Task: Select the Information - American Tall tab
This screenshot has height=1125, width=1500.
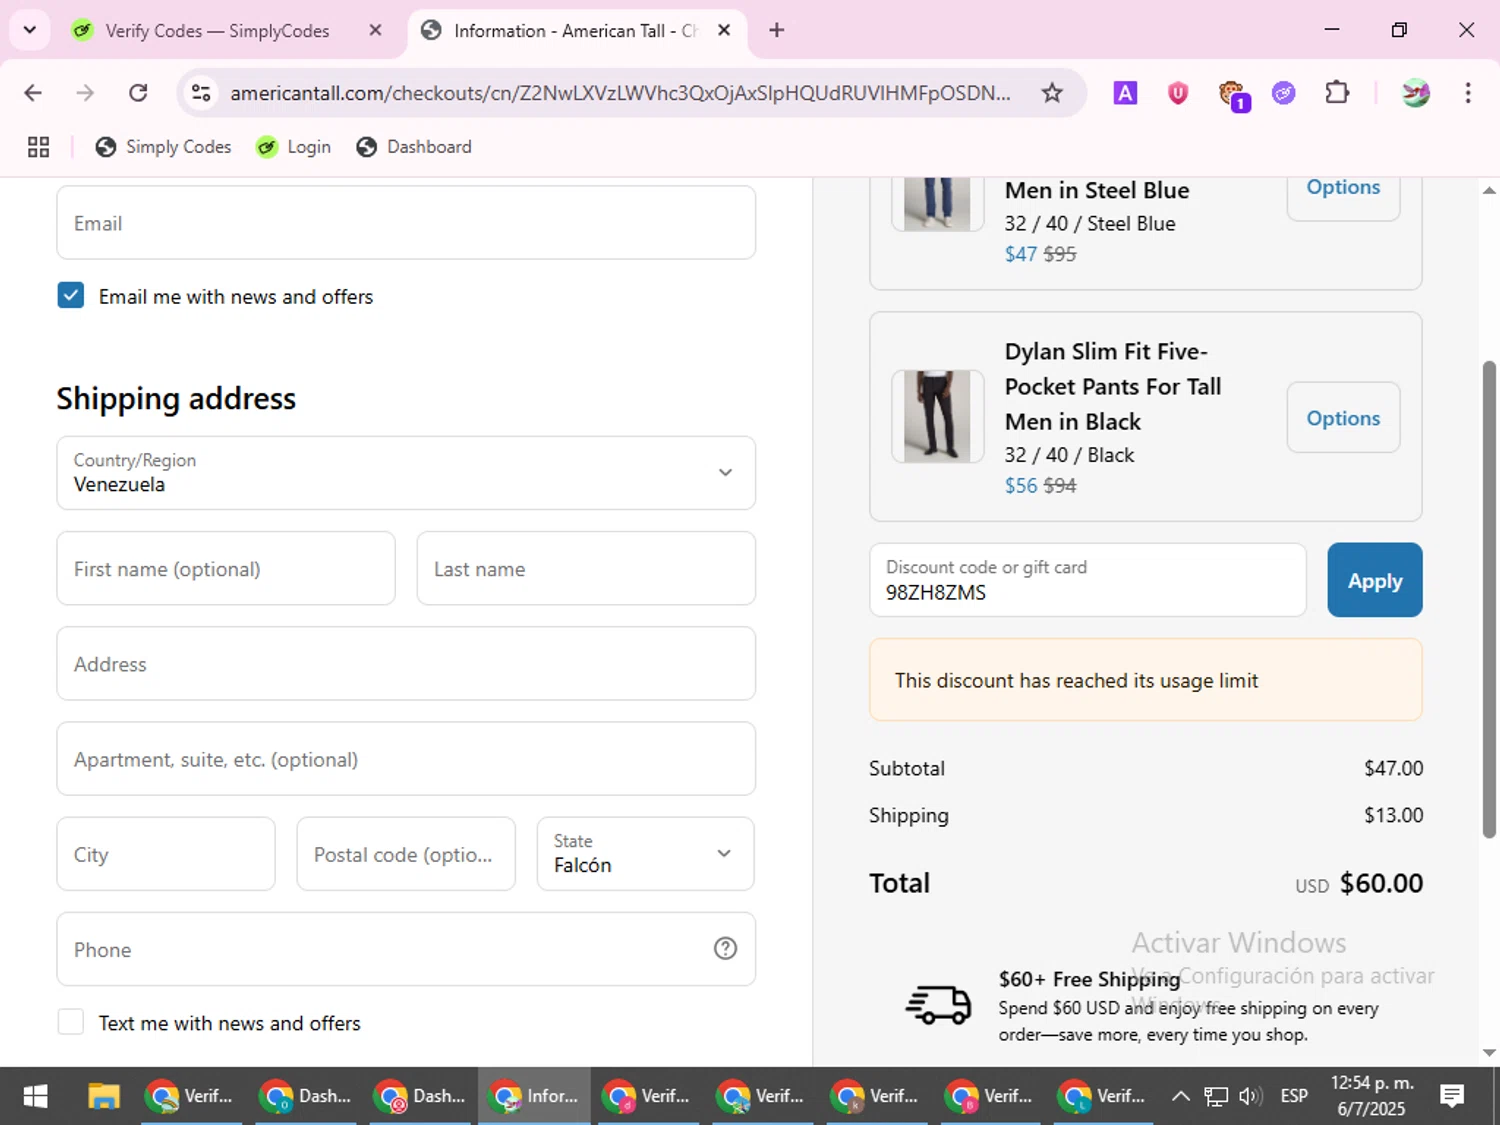Action: click(x=577, y=30)
